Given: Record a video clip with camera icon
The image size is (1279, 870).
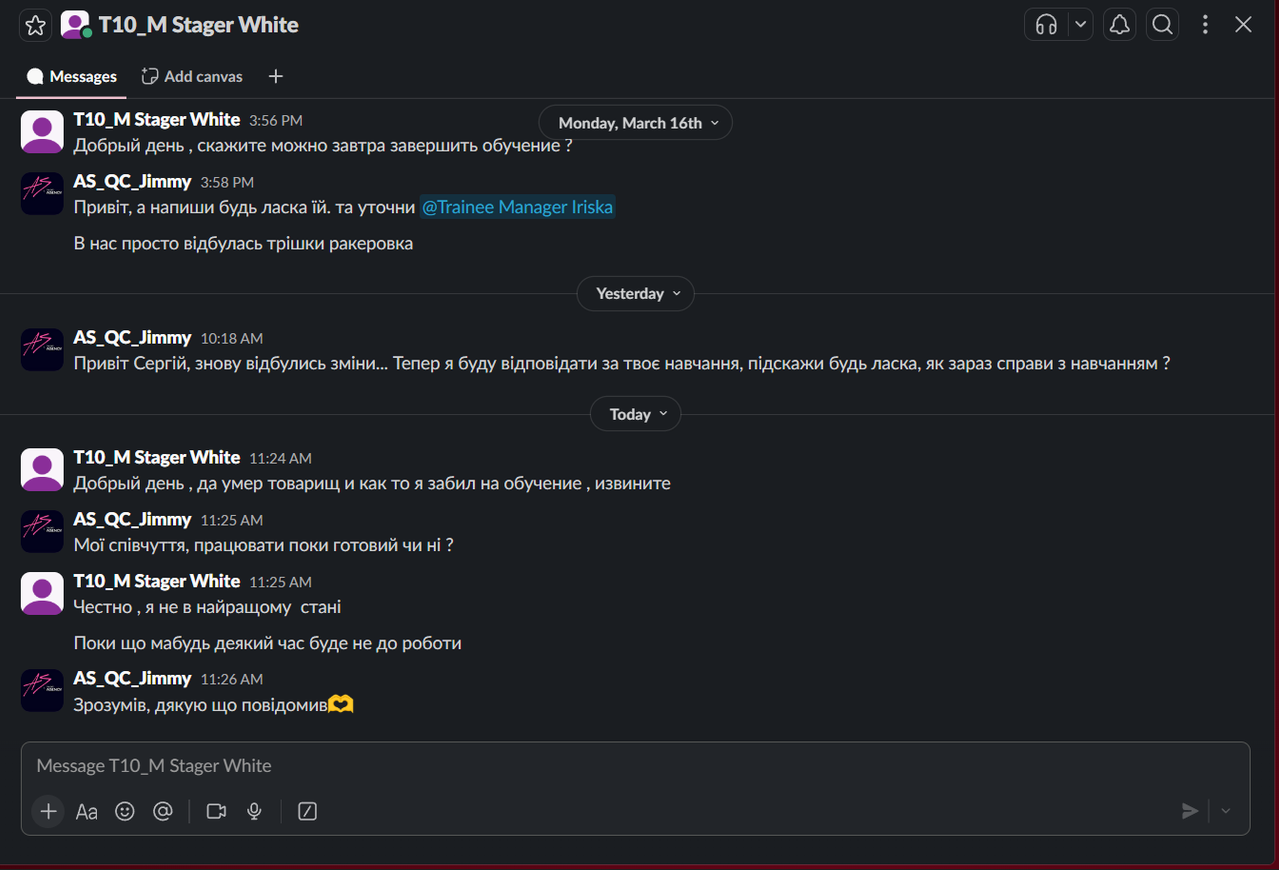Looking at the screenshot, I should coord(216,811).
